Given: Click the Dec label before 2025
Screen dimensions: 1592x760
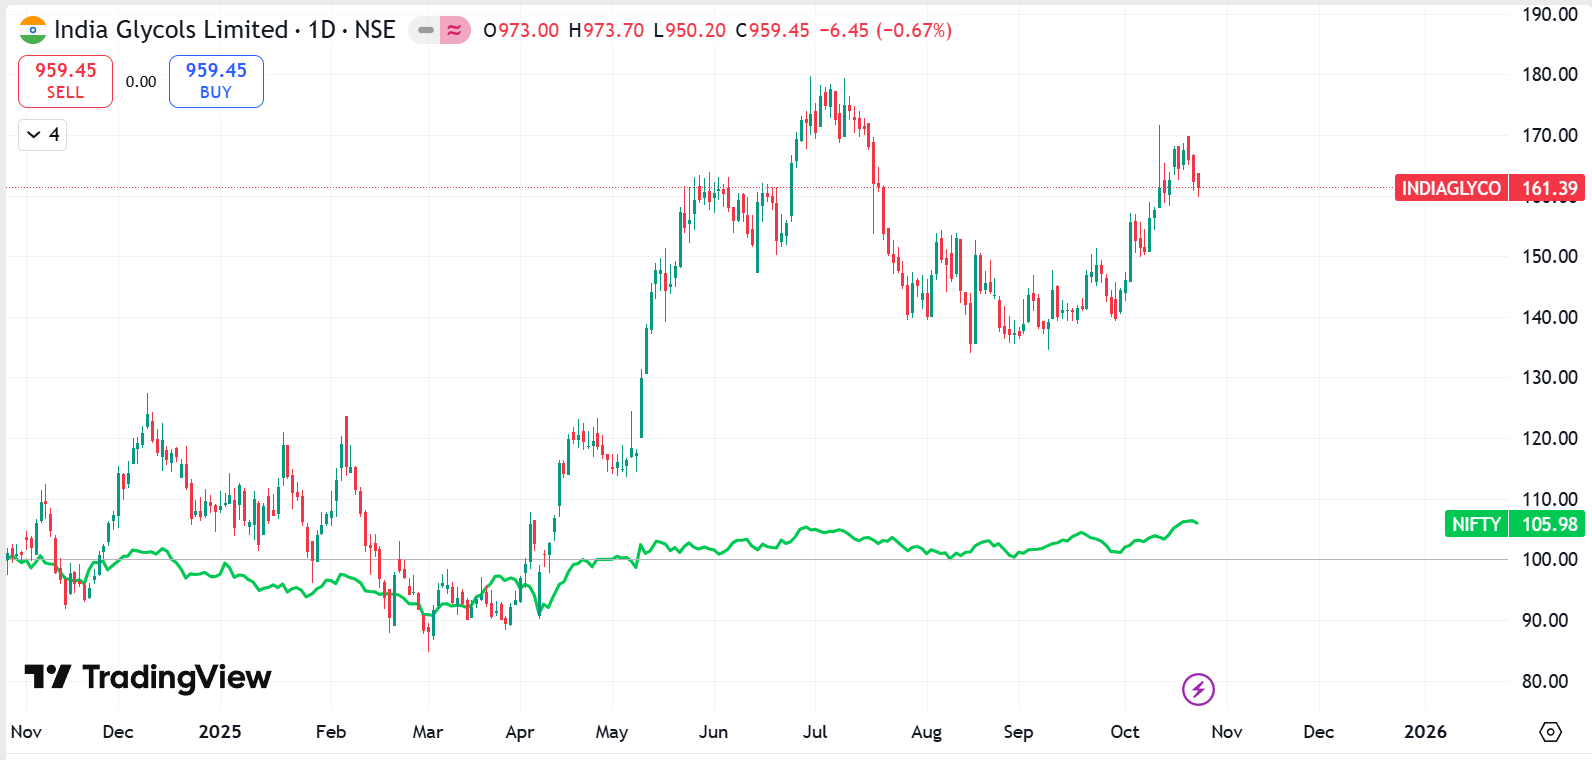Looking at the screenshot, I should tap(118, 732).
